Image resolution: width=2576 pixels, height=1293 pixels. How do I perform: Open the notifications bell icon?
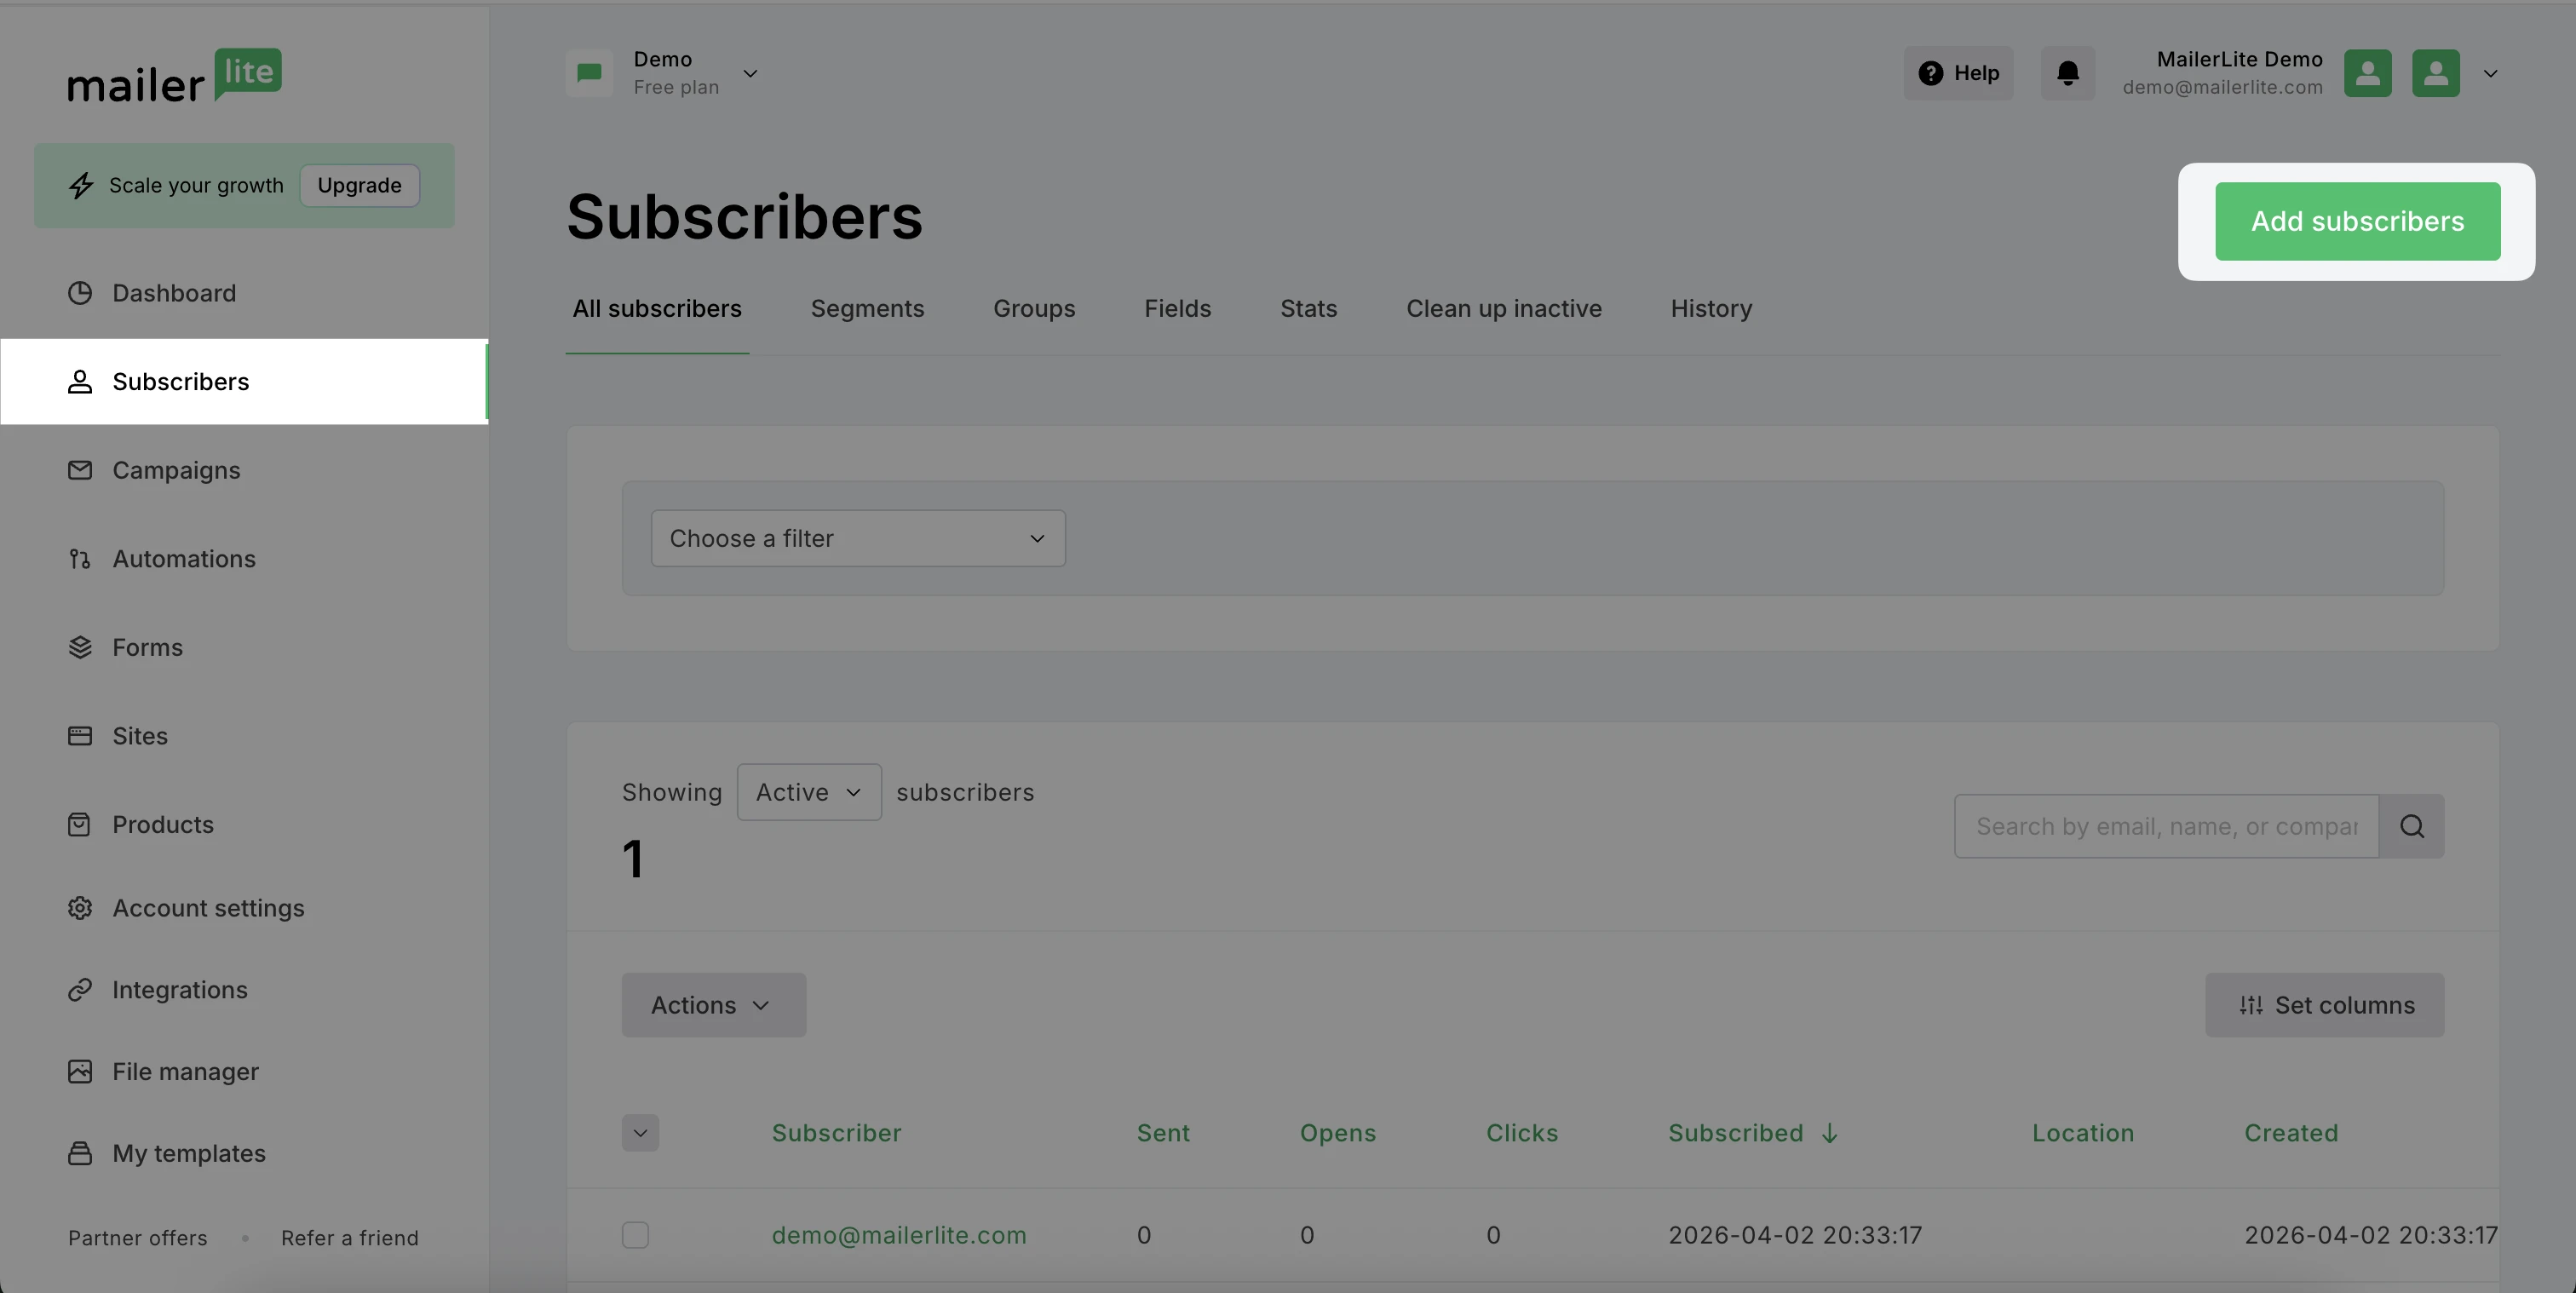click(2068, 73)
